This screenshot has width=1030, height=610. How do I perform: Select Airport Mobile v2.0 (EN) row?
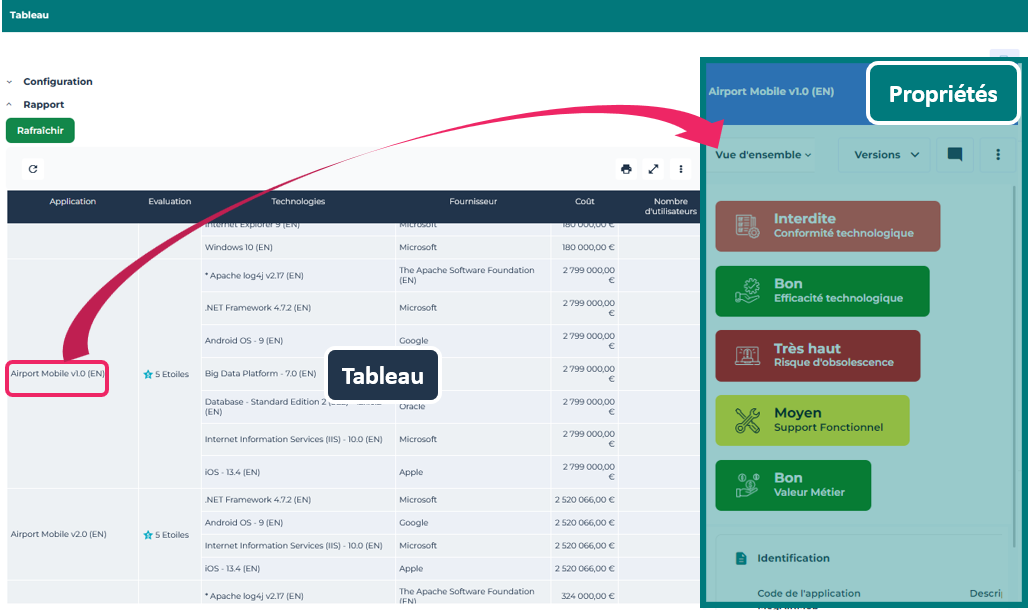tap(58, 534)
